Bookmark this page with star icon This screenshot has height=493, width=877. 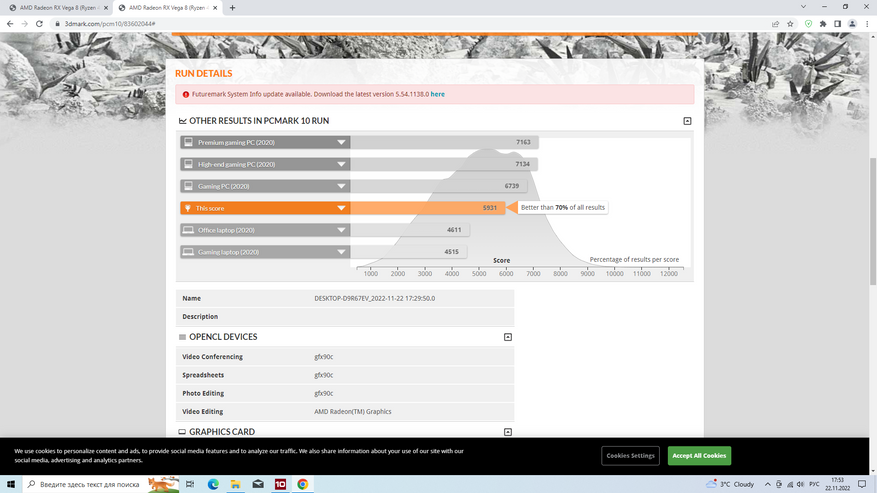pyautogui.click(x=790, y=24)
